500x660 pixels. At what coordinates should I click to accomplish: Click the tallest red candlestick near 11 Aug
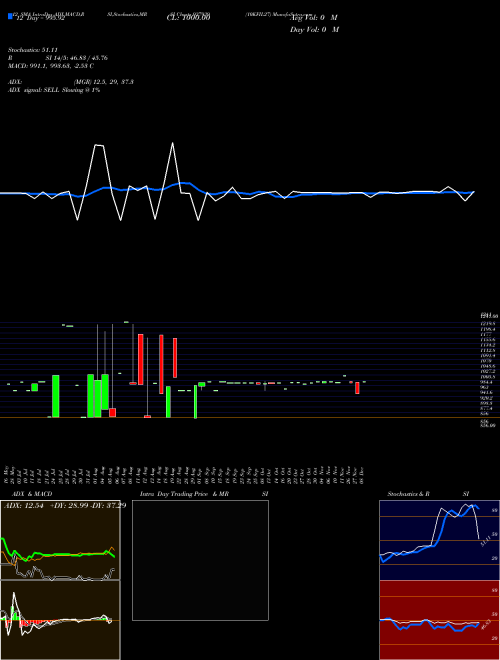(x=141, y=359)
